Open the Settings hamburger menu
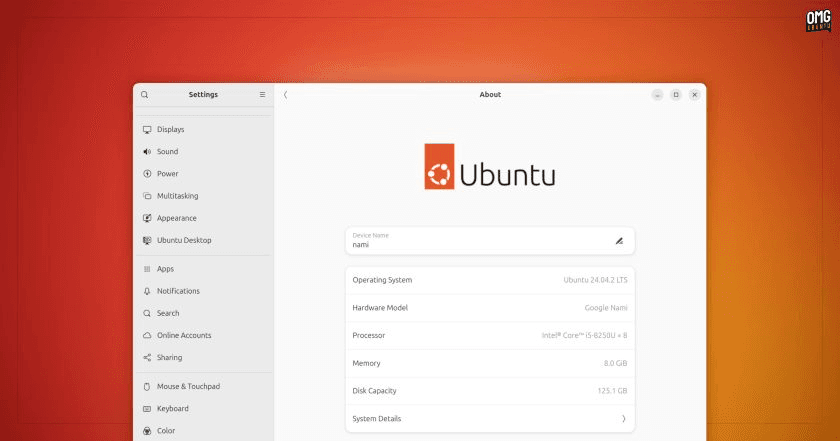Viewport: 840px width, 441px height. tap(262, 94)
